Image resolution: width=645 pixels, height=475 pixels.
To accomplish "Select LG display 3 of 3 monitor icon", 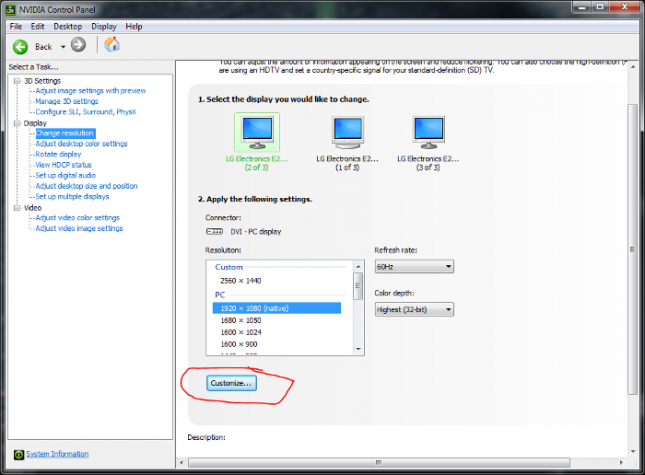I will coord(429,132).
